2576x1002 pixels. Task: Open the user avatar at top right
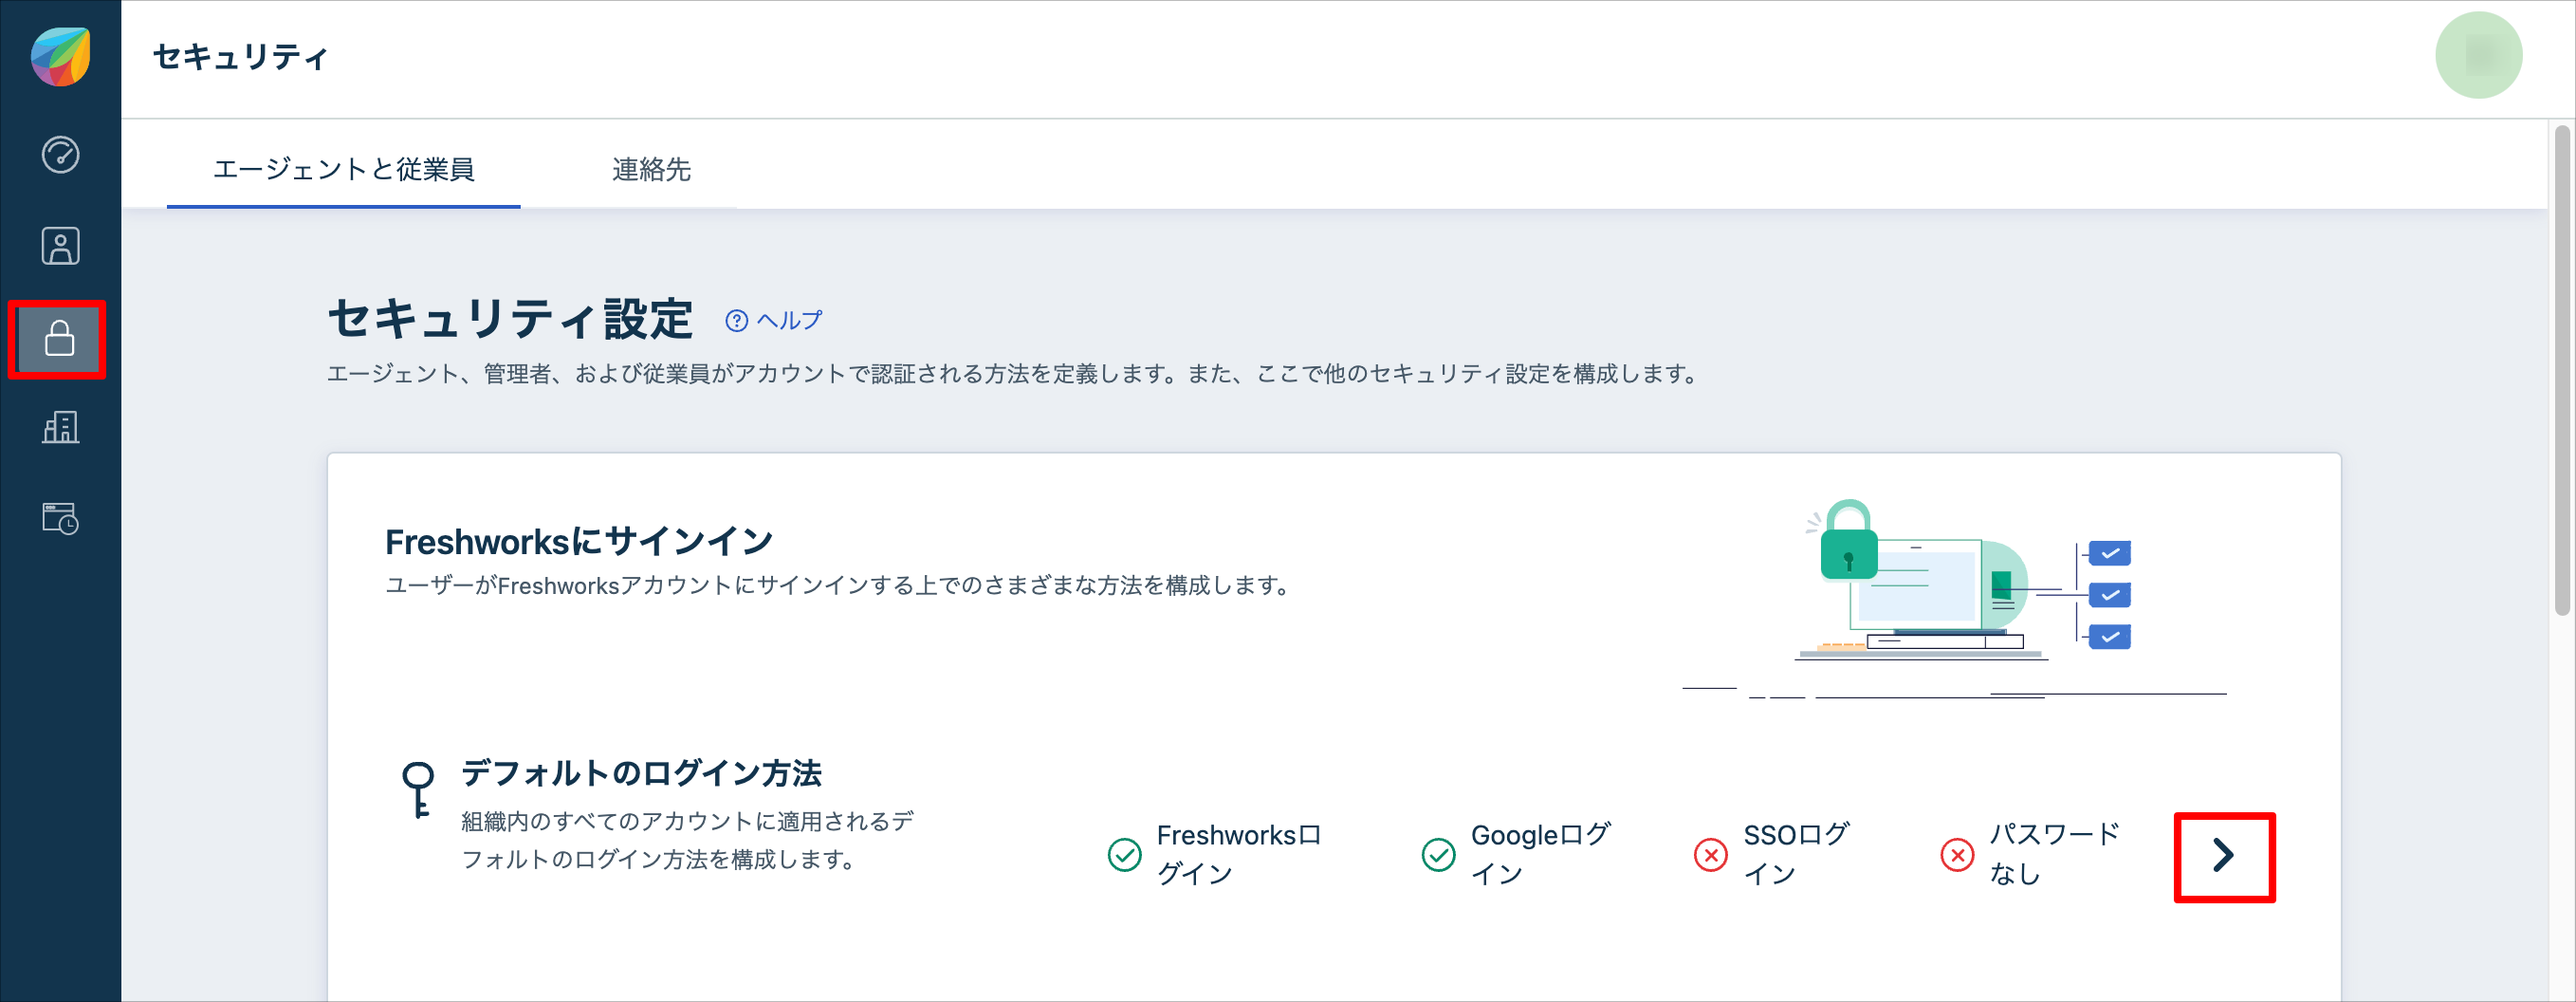(2478, 56)
